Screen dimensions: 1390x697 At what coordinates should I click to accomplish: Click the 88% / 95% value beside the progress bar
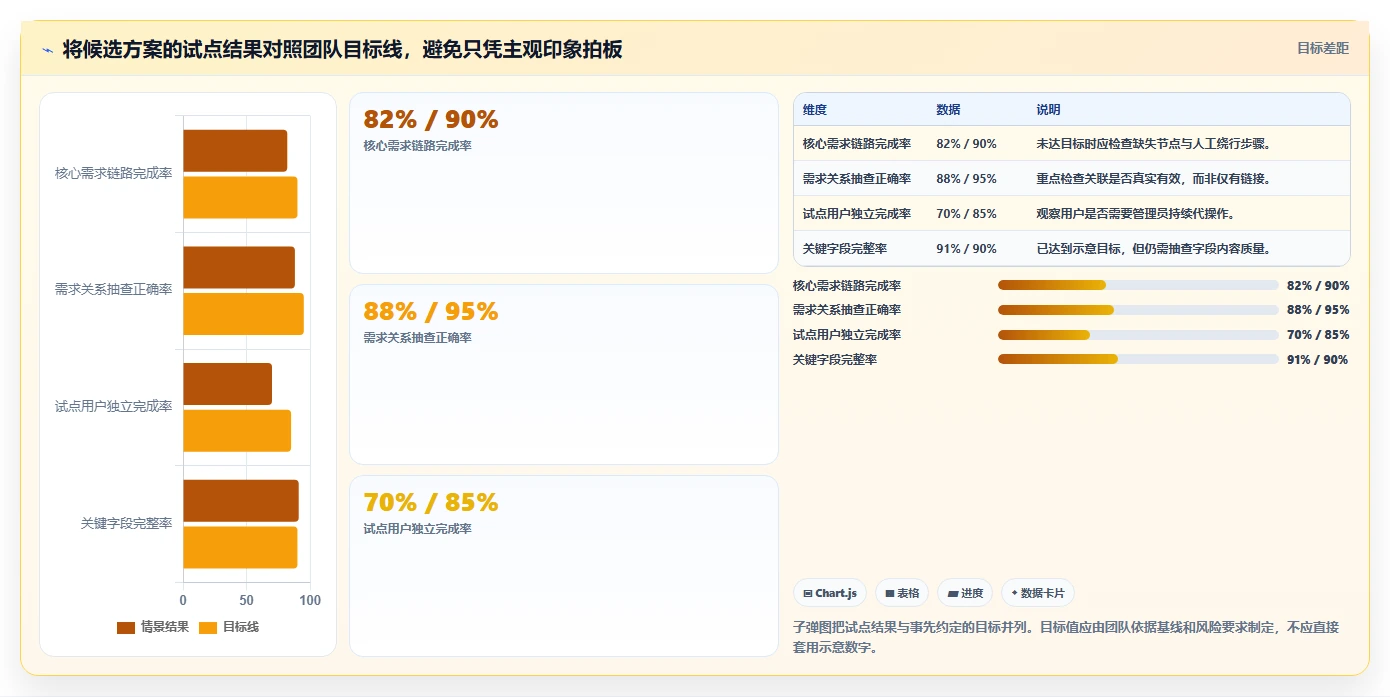pos(1318,310)
